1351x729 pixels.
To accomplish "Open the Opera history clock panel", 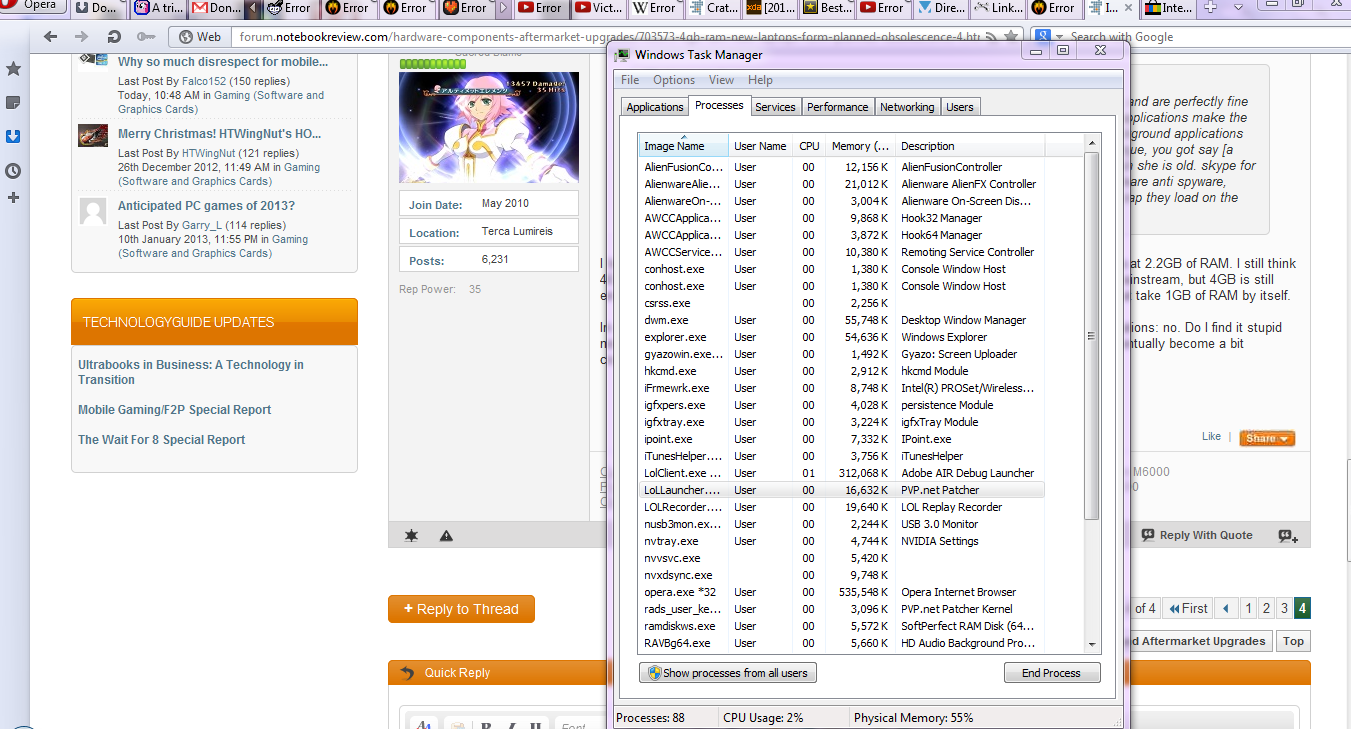I will point(14,171).
